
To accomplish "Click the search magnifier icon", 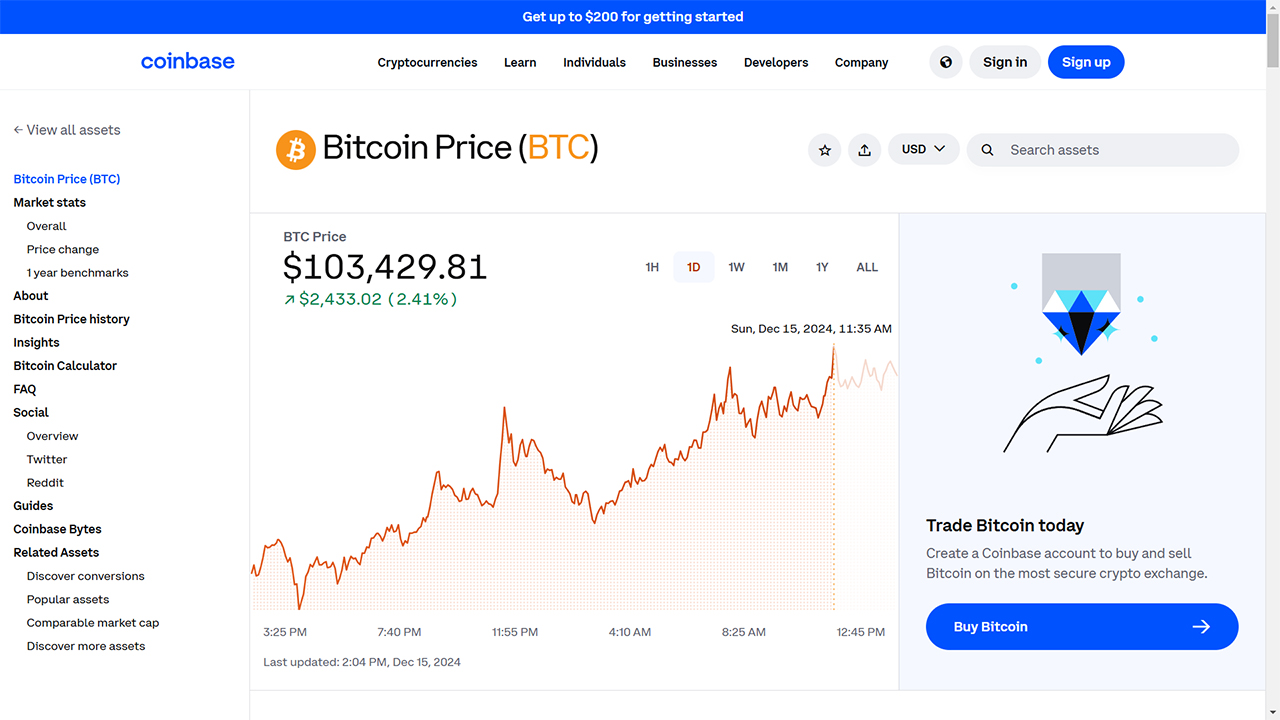I will pos(987,150).
